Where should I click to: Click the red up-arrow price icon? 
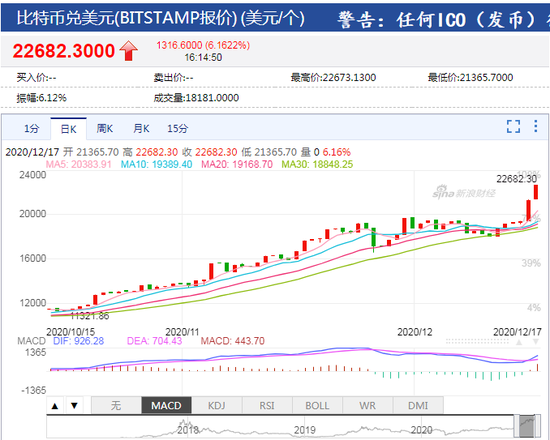click(128, 51)
